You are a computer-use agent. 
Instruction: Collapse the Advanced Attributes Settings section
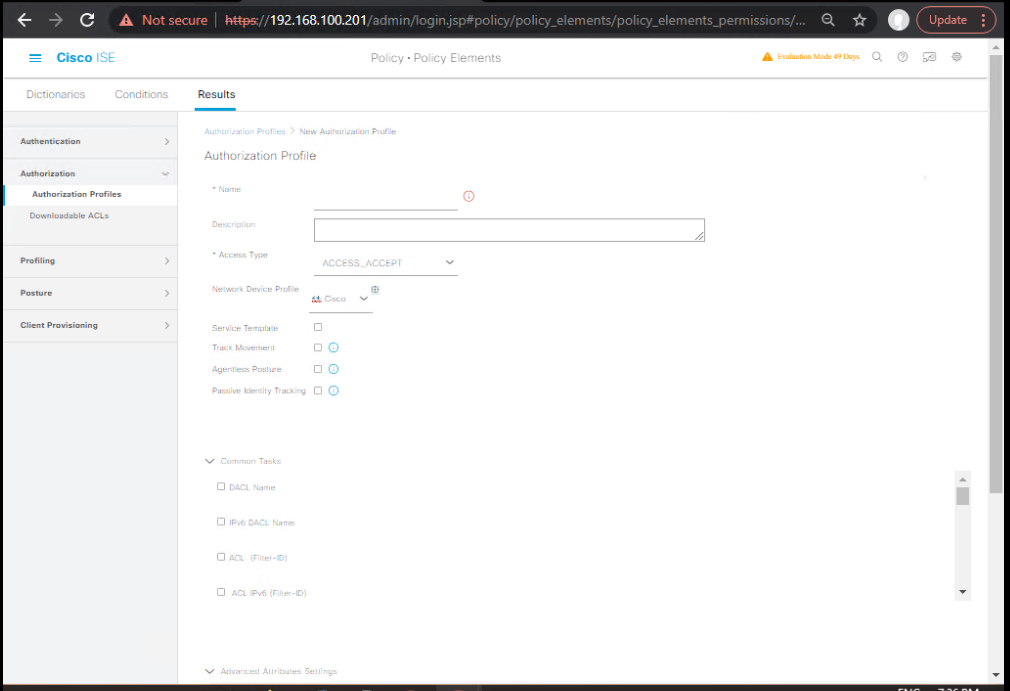click(210, 671)
